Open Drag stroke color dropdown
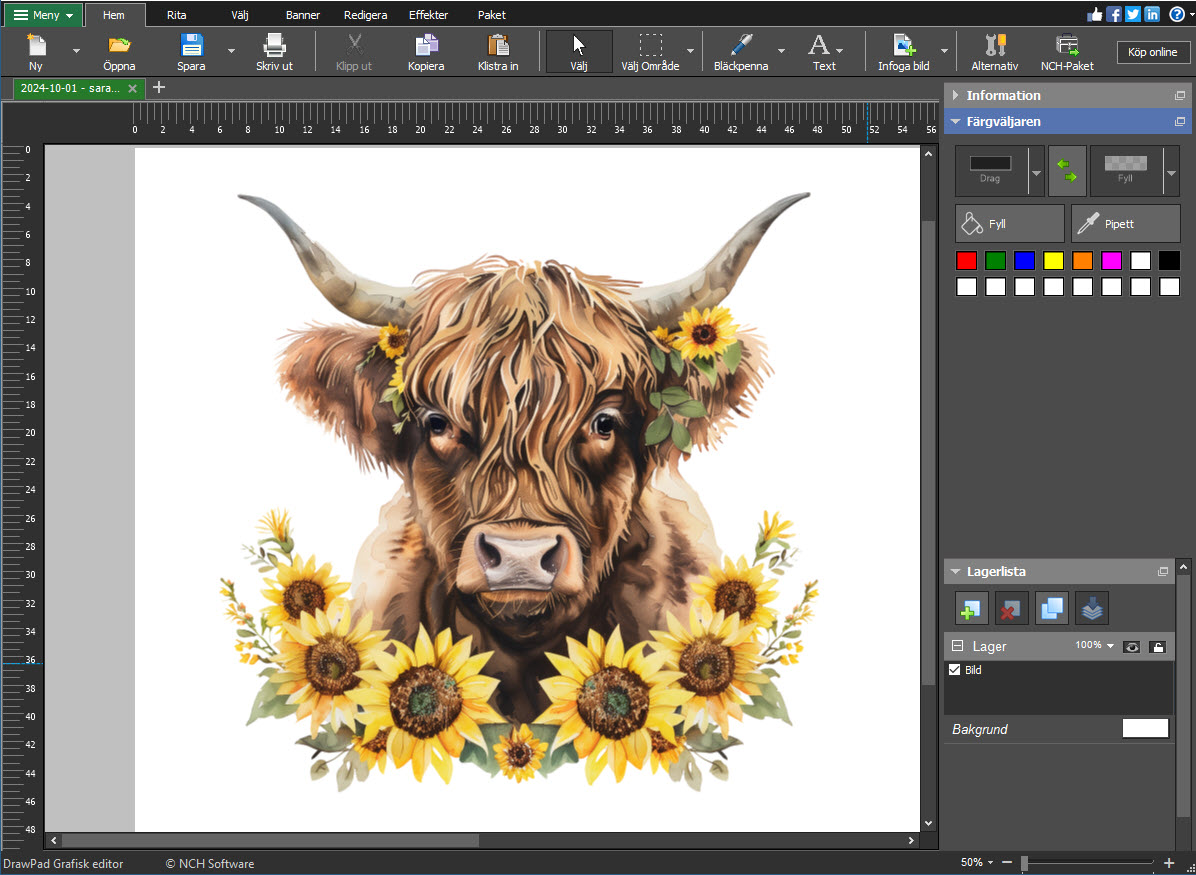This screenshot has height=875, width=1196. click(1036, 172)
